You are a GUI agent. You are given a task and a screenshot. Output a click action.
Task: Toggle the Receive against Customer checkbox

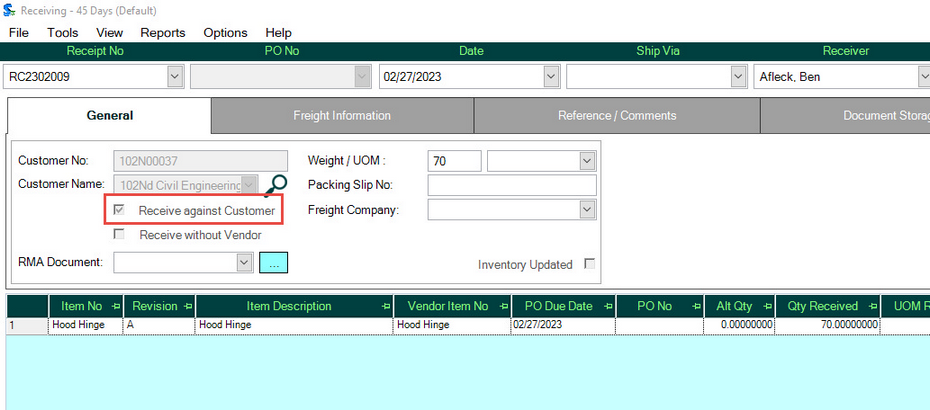(x=120, y=211)
